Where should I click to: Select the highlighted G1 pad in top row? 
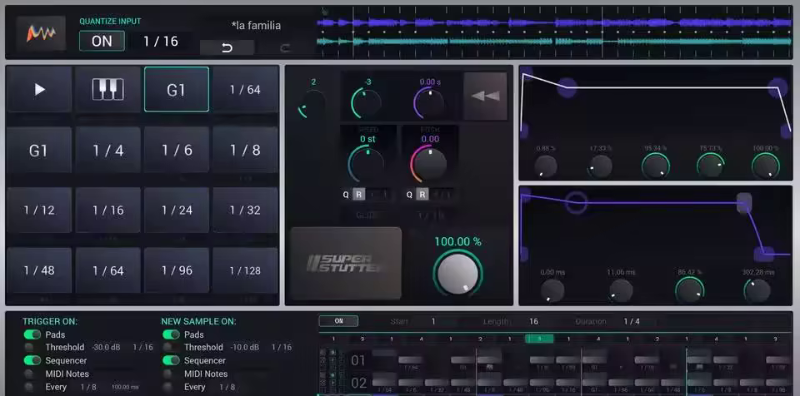point(176,89)
